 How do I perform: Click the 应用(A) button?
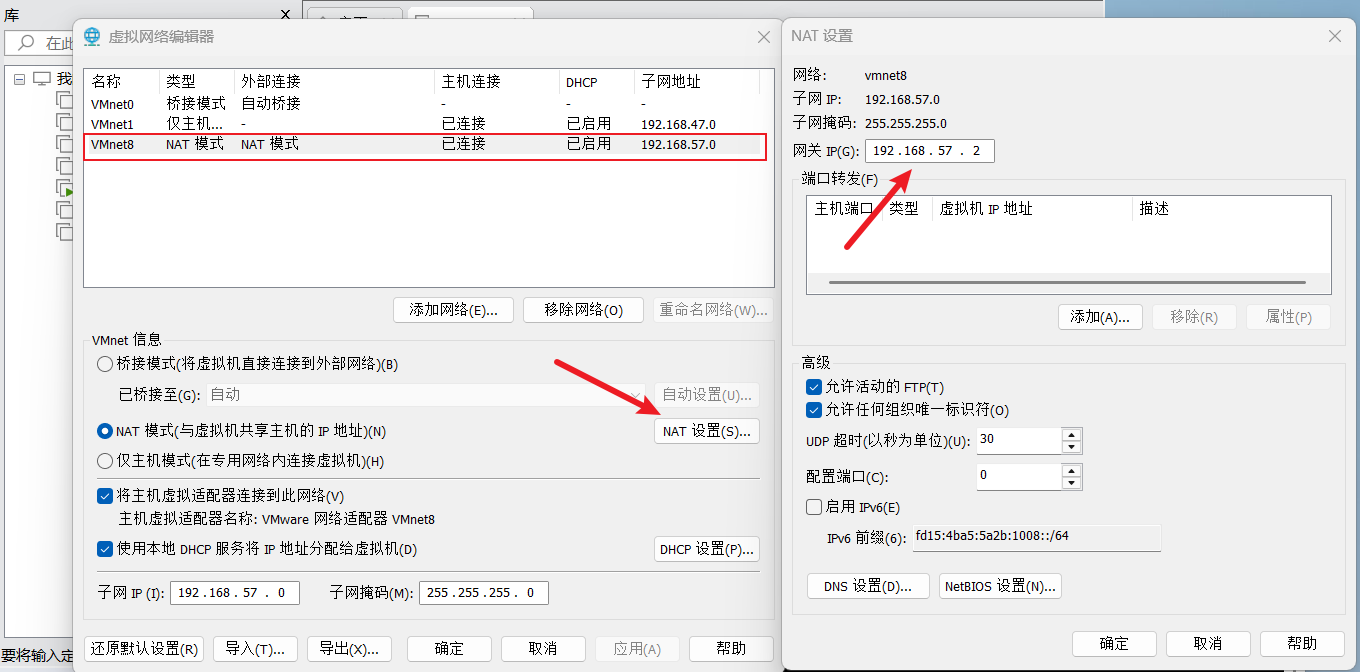tap(637, 649)
